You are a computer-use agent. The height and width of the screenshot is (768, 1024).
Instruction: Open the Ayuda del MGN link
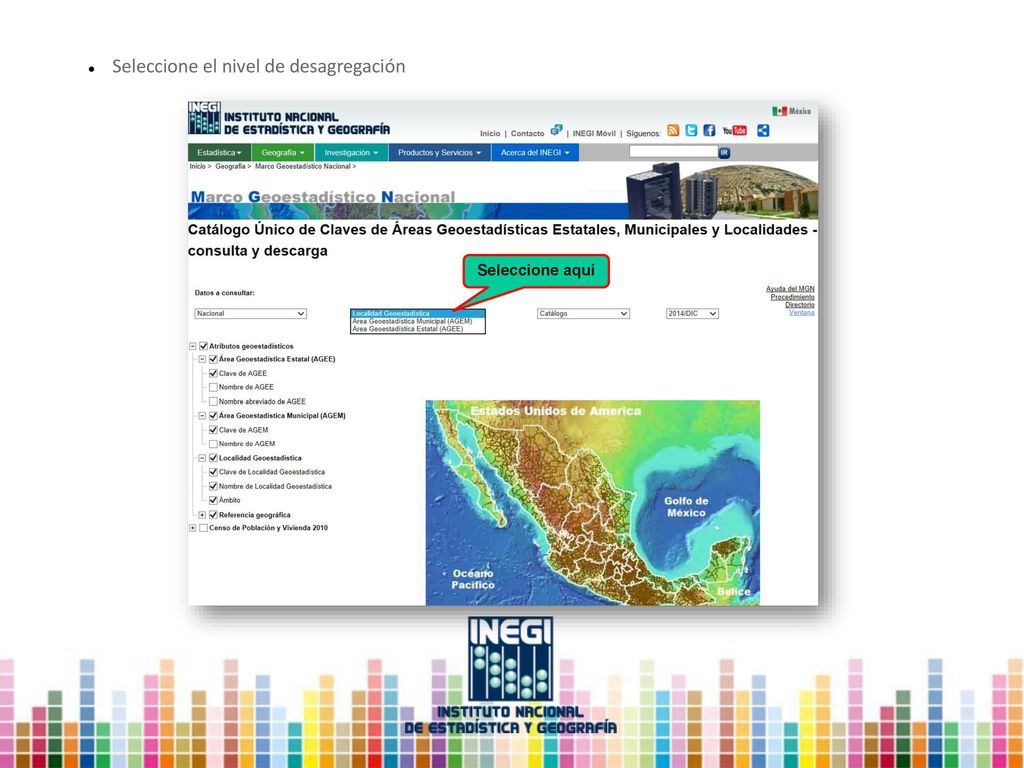[790, 289]
